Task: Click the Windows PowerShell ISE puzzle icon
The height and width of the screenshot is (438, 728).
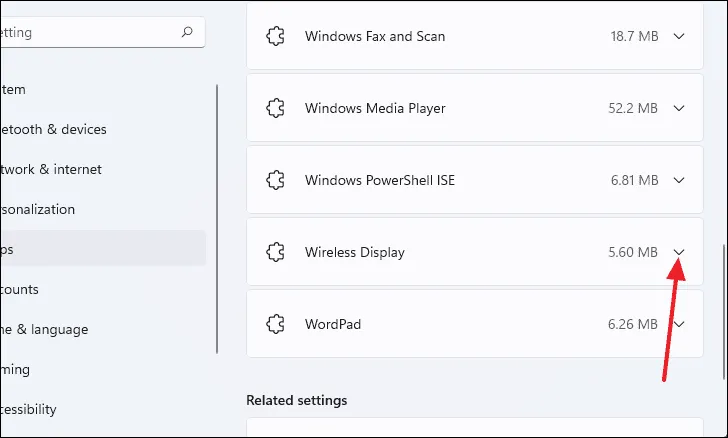Action: [275, 180]
